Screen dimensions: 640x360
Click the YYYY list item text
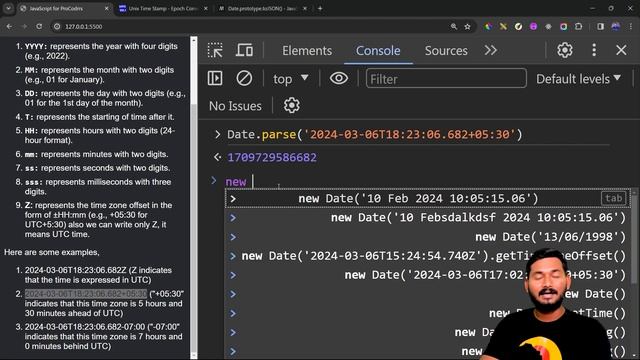pyautogui.click(x=101, y=51)
